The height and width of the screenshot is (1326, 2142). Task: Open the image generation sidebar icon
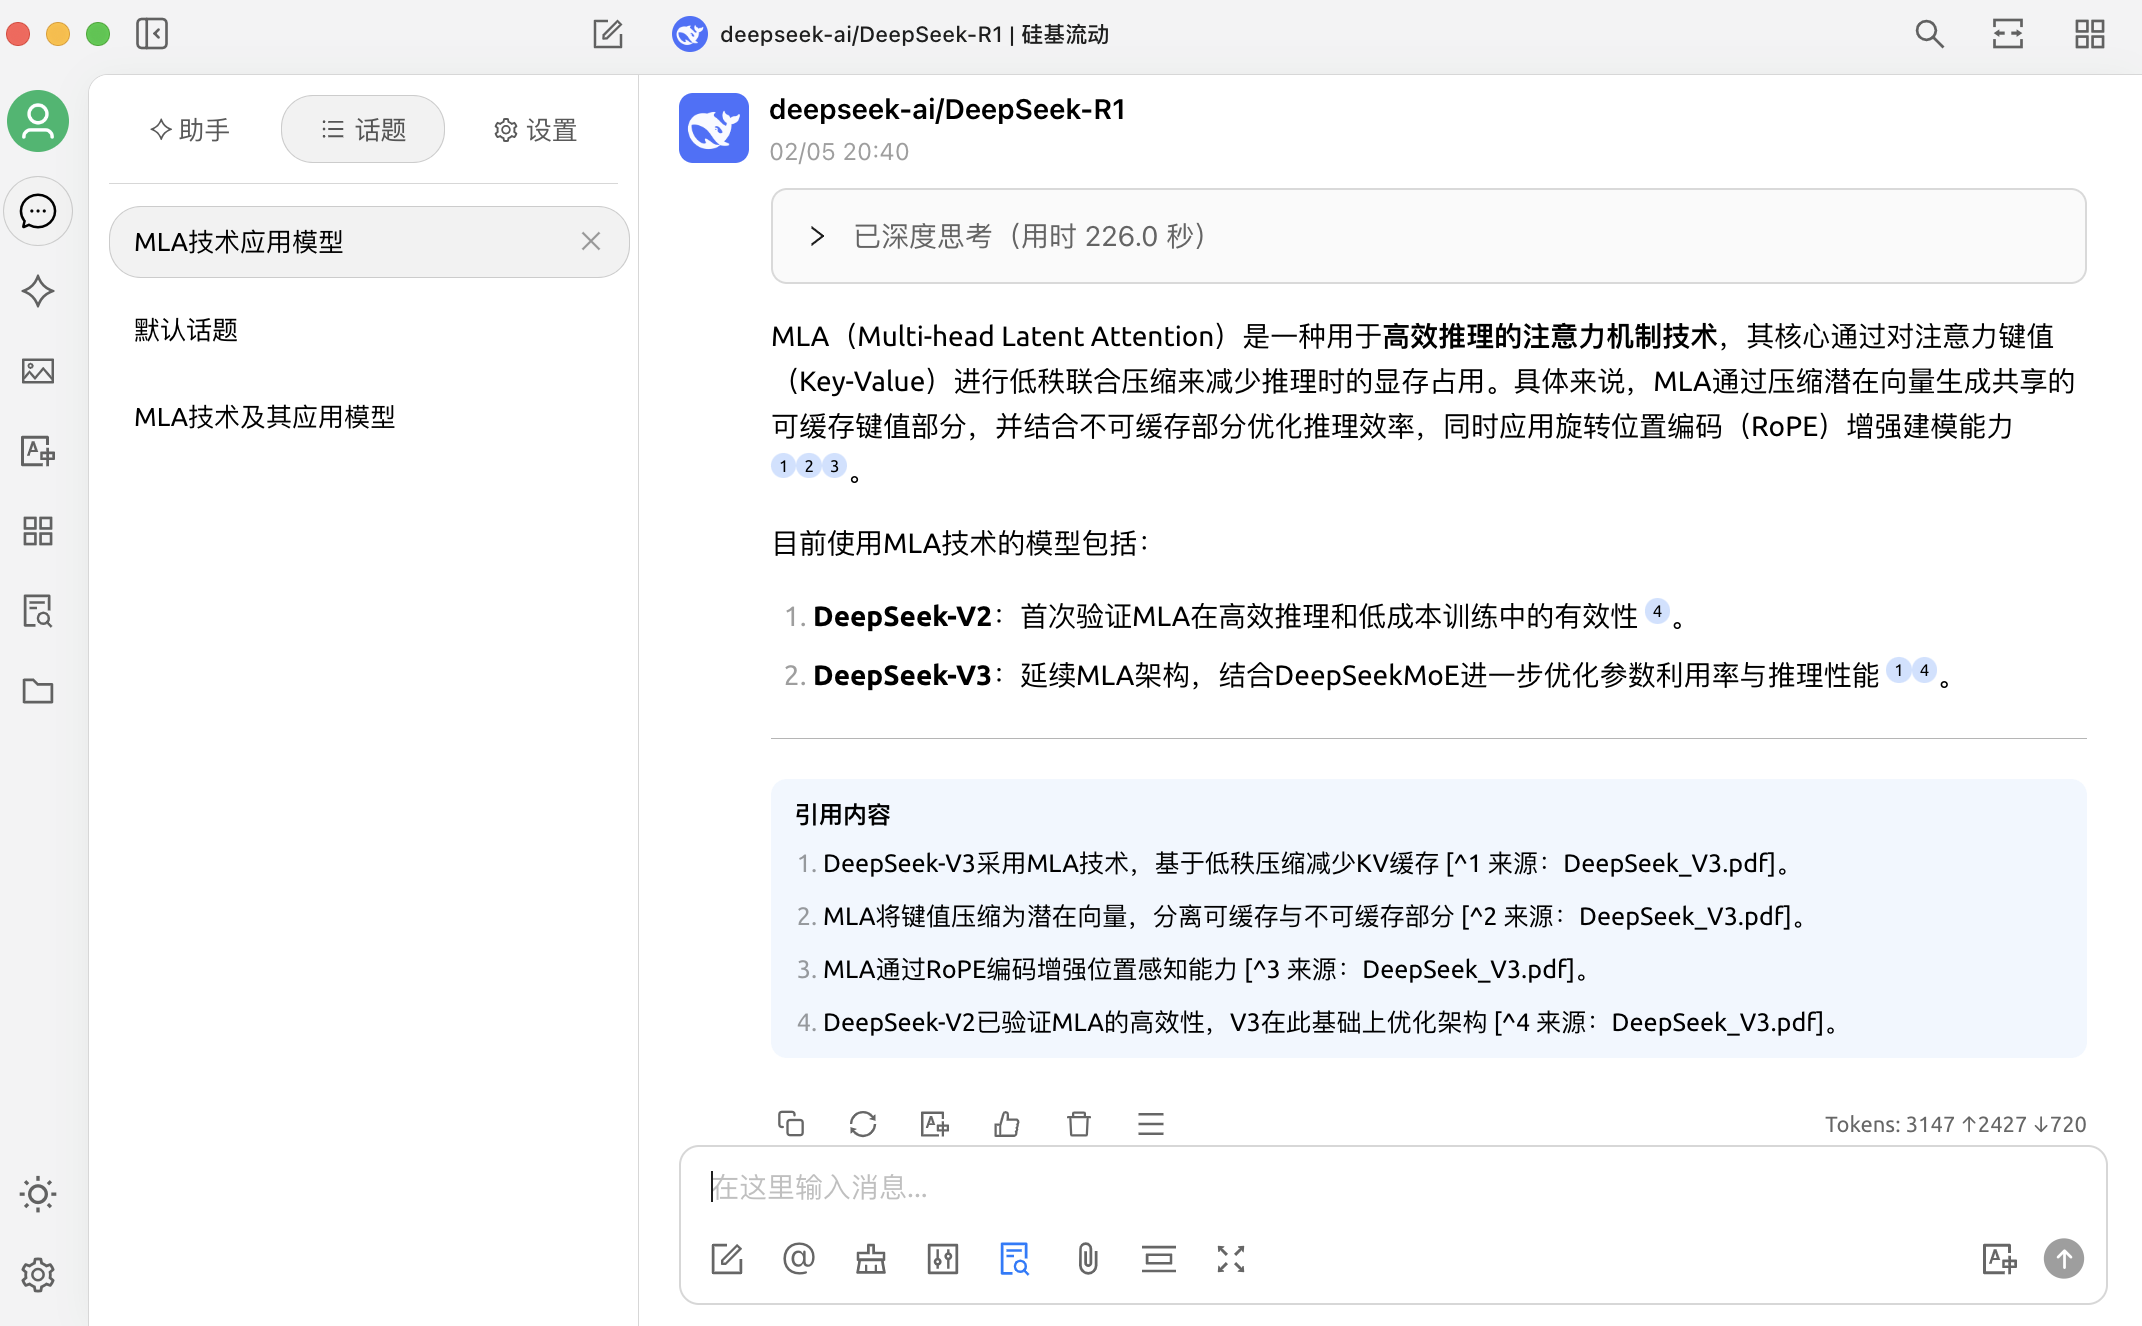tap(38, 371)
